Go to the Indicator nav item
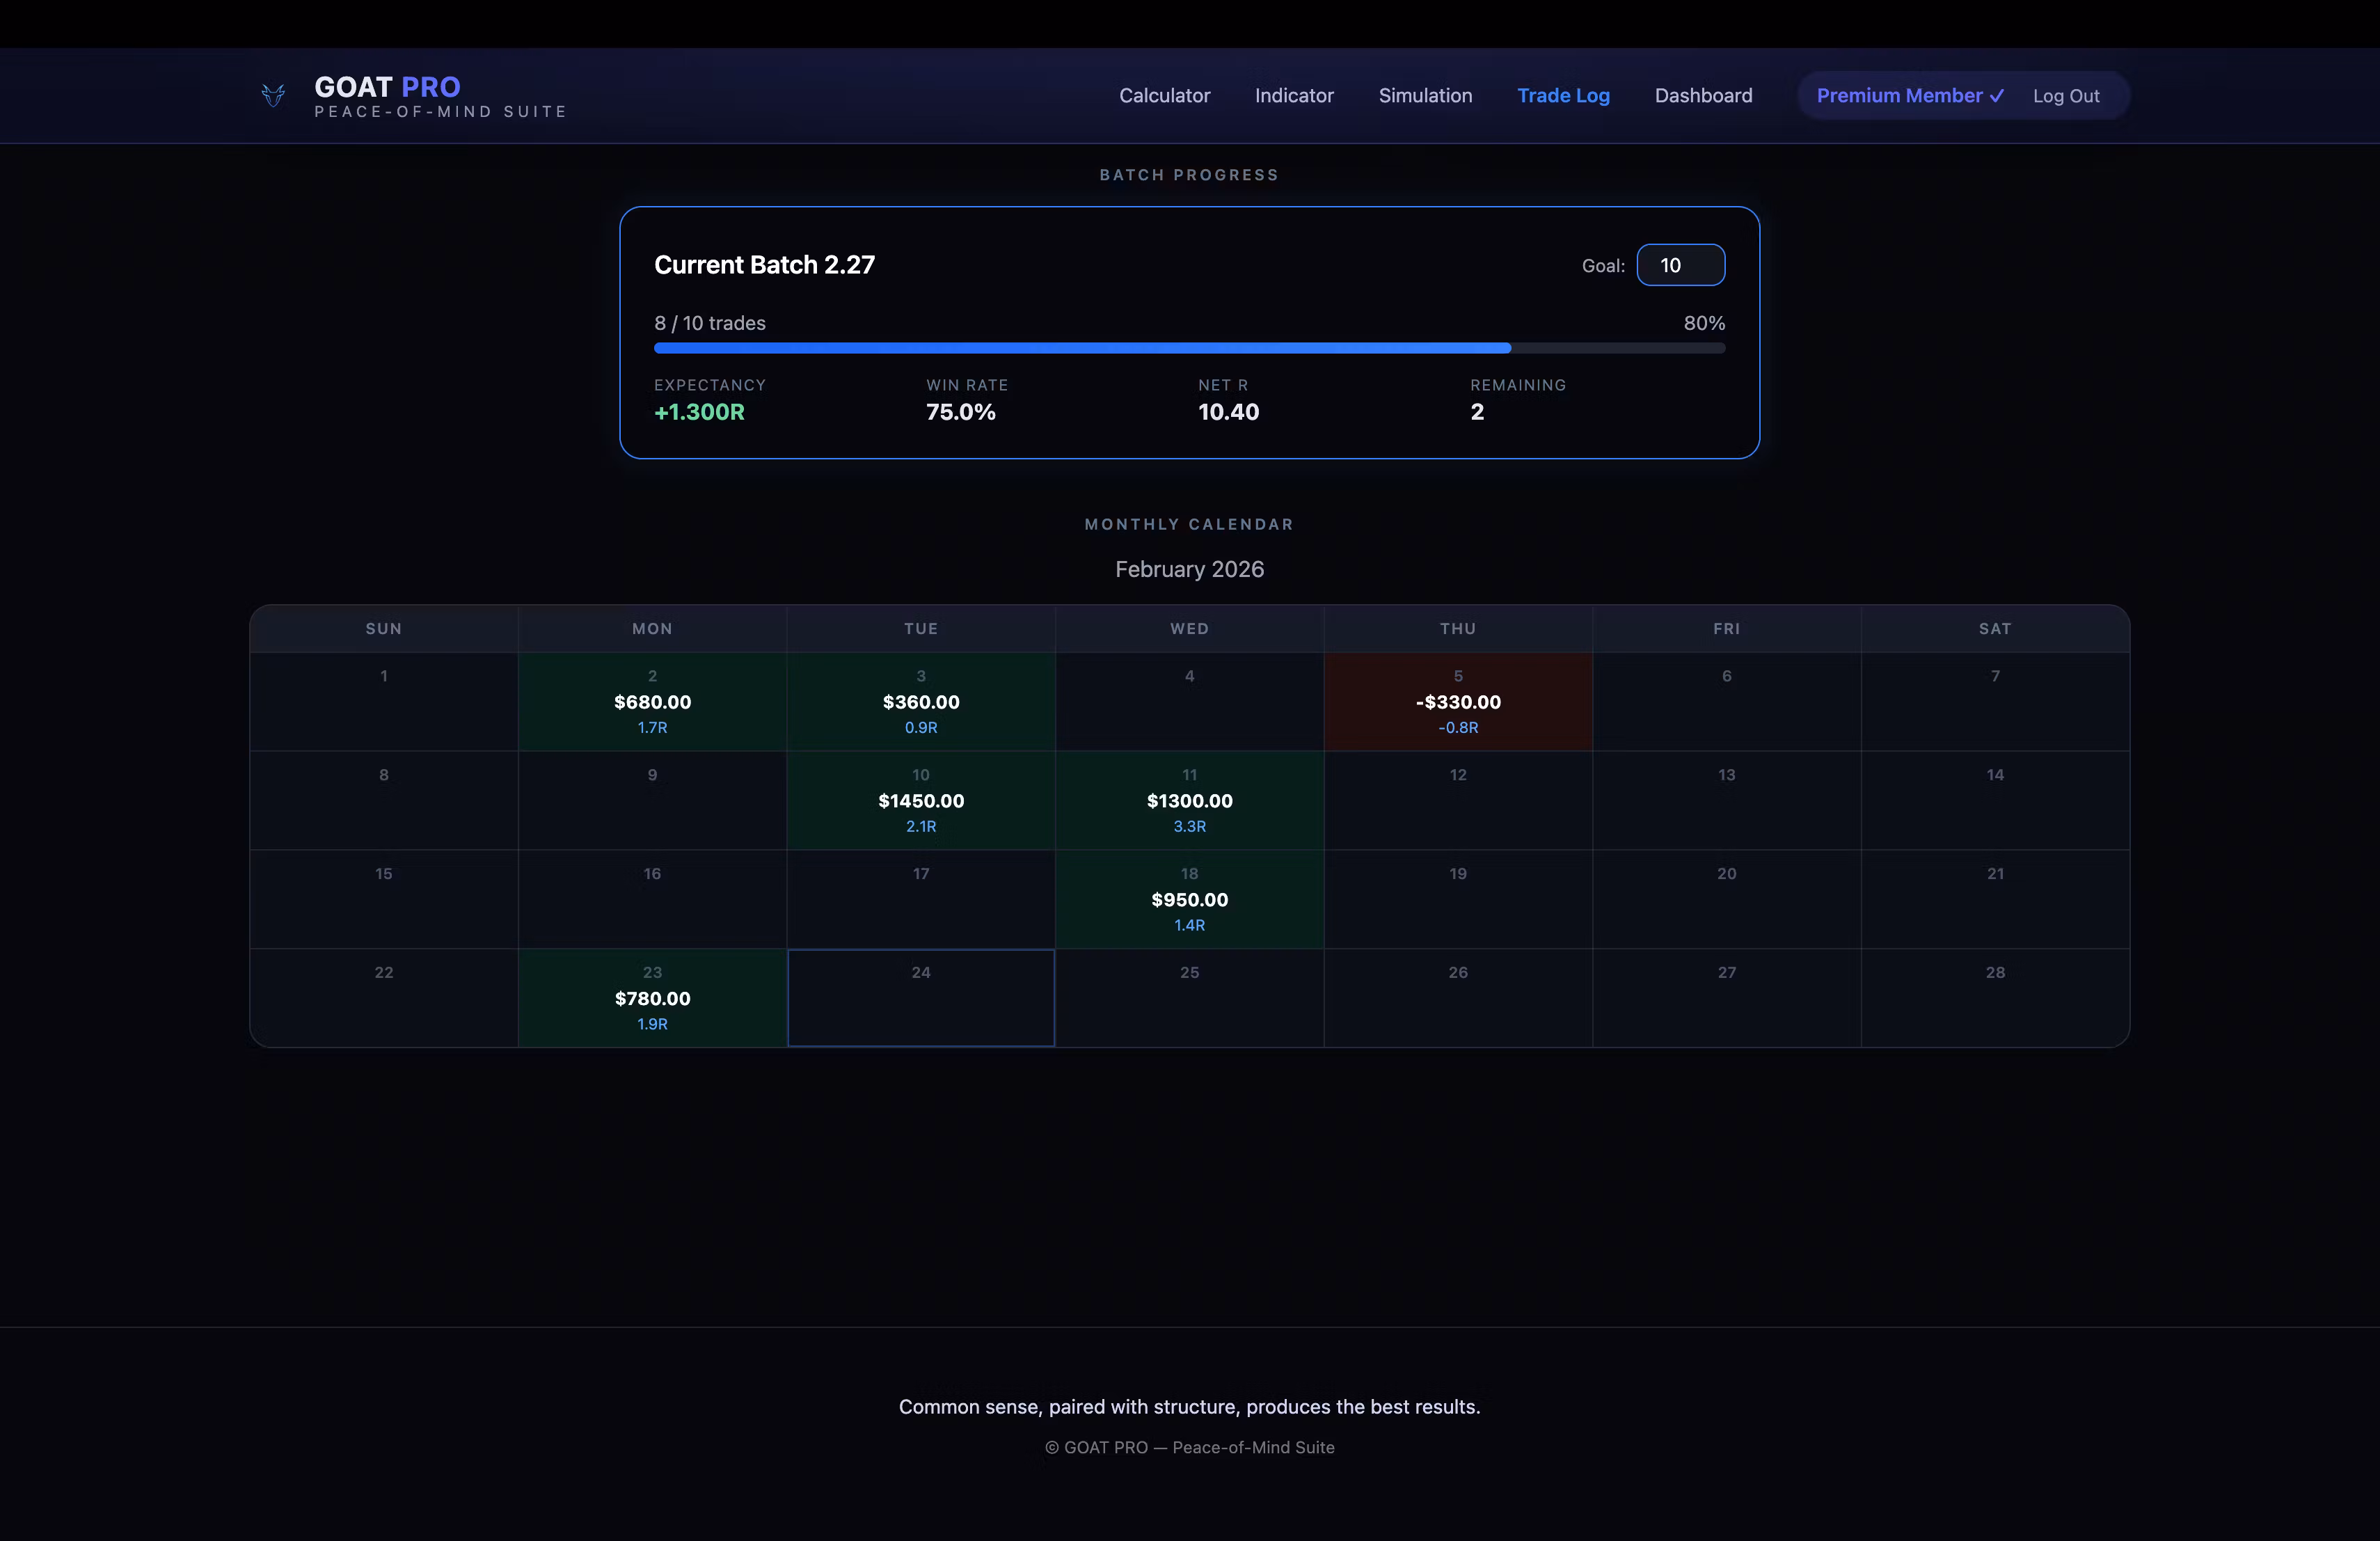 (1294, 96)
